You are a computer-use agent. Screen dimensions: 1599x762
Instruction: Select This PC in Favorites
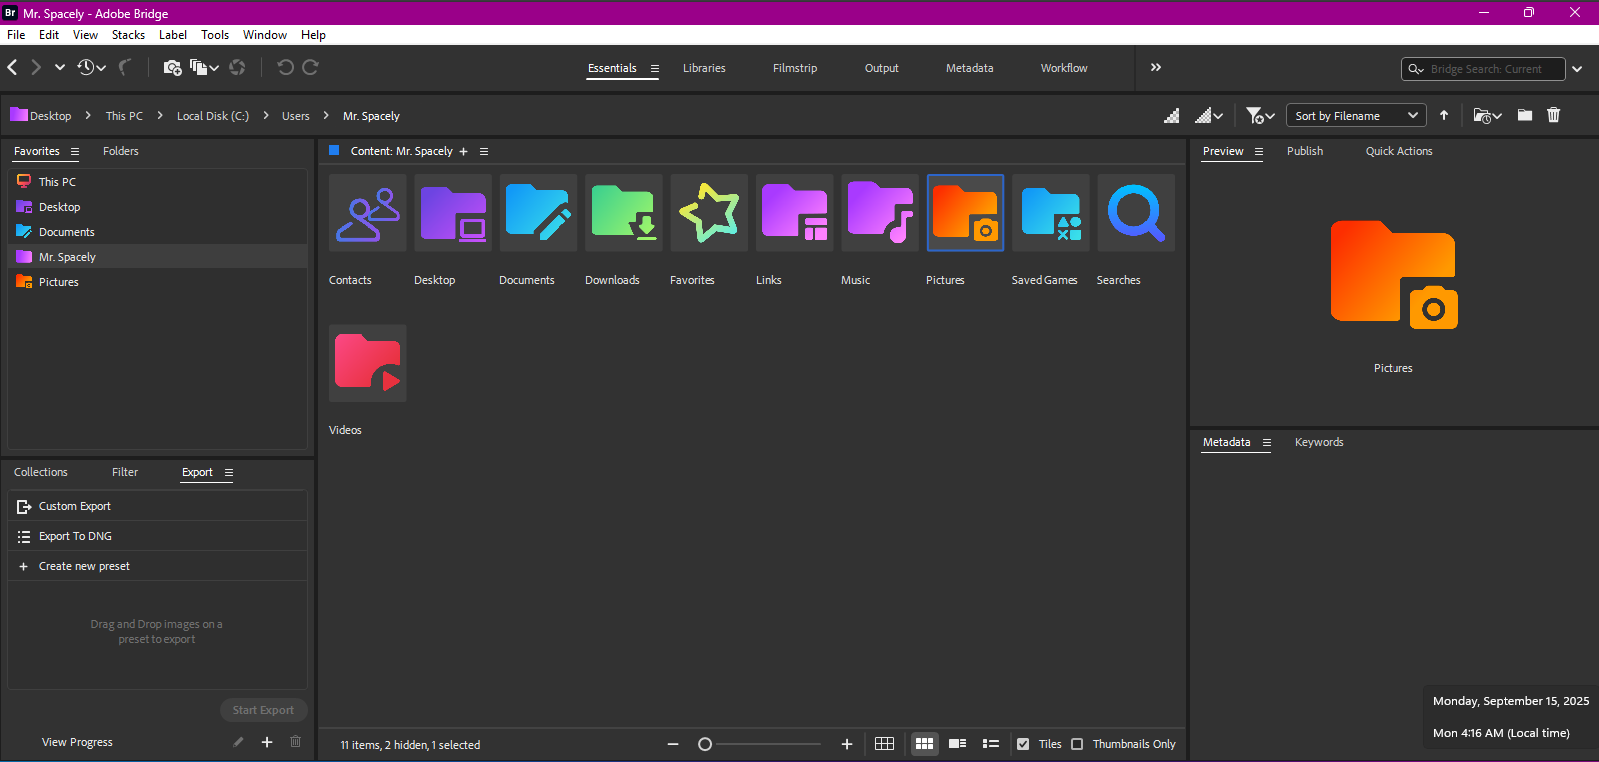pyautogui.click(x=157, y=182)
